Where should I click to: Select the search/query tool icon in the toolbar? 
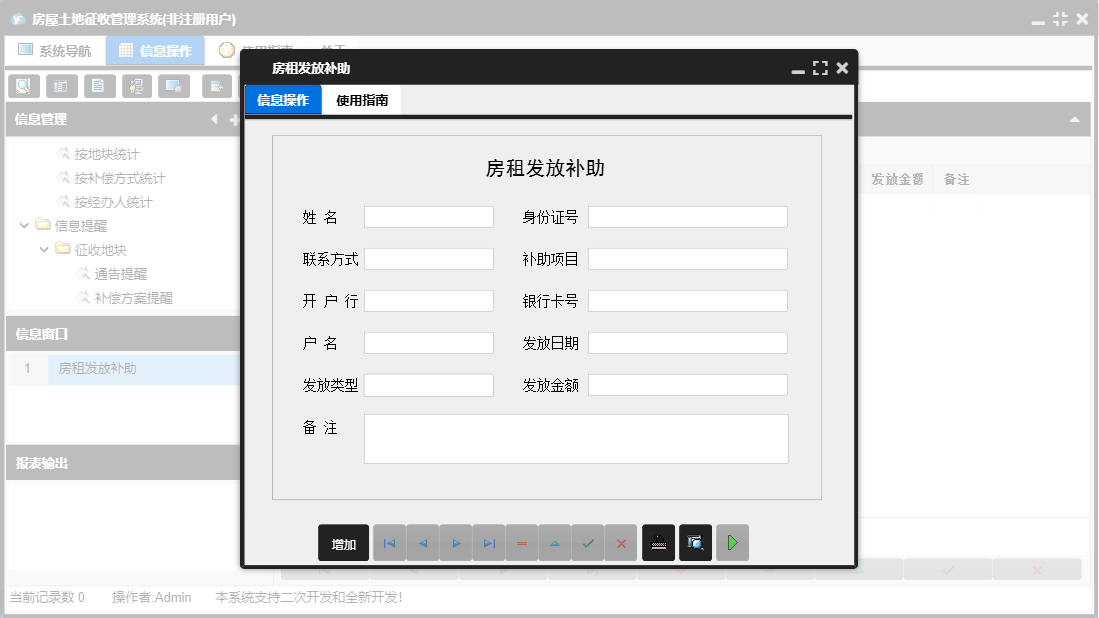pos(23,86)
